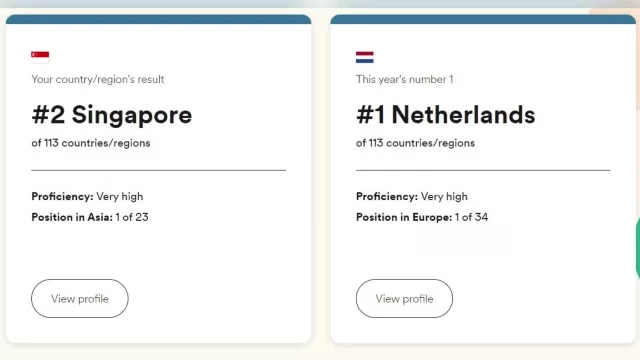Select the #2 Singapore heading

point(112,115)
